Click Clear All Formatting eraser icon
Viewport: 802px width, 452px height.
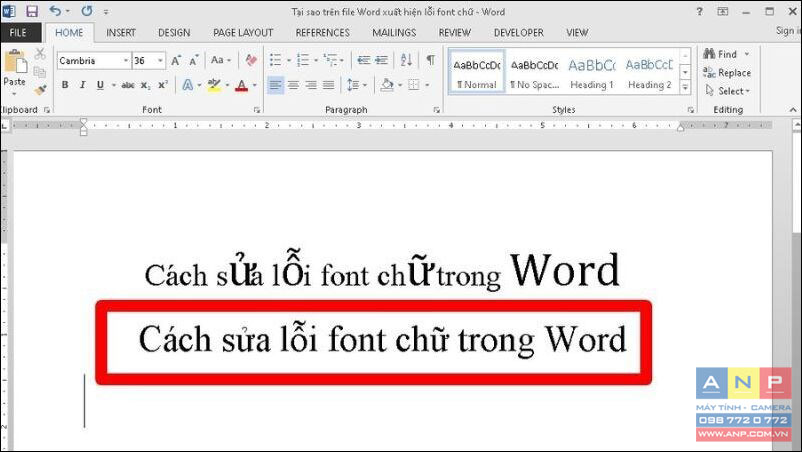click(x=251, y=60)
